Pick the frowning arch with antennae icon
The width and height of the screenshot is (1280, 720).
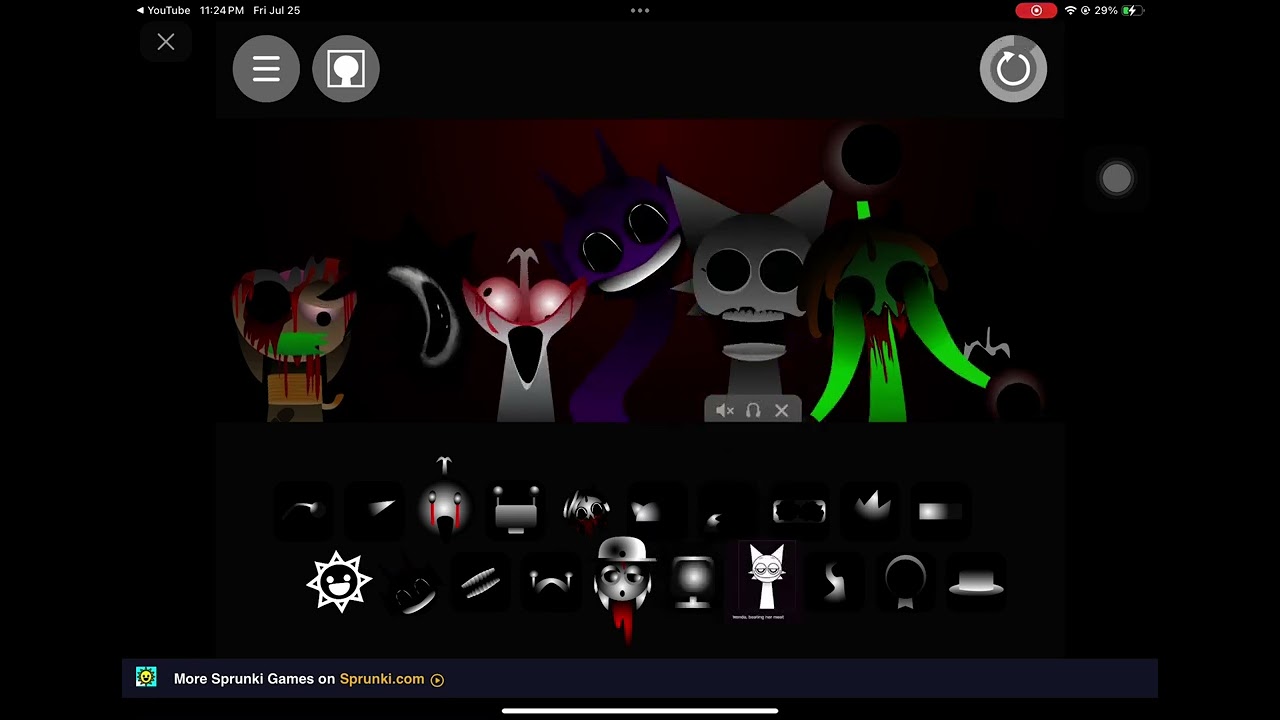pos(551,582)
